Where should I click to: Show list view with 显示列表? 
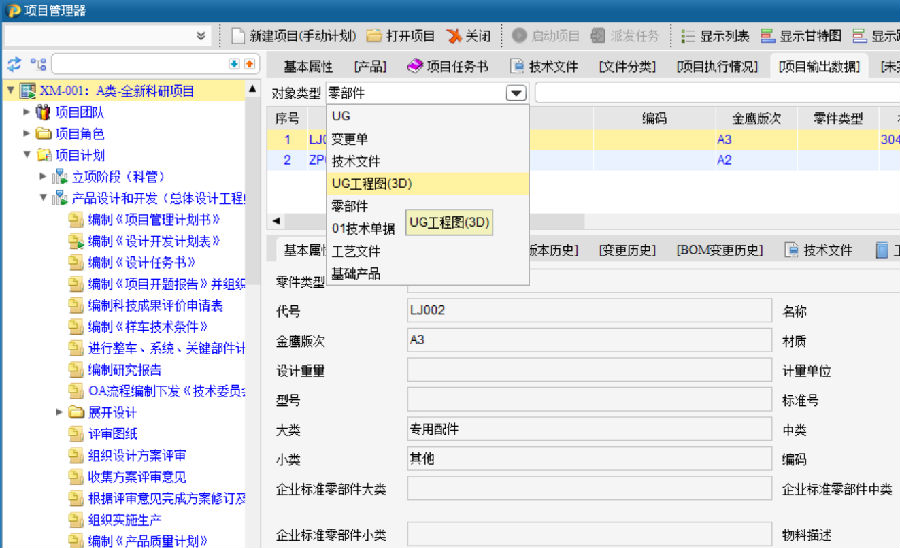[x=715, y=35]
